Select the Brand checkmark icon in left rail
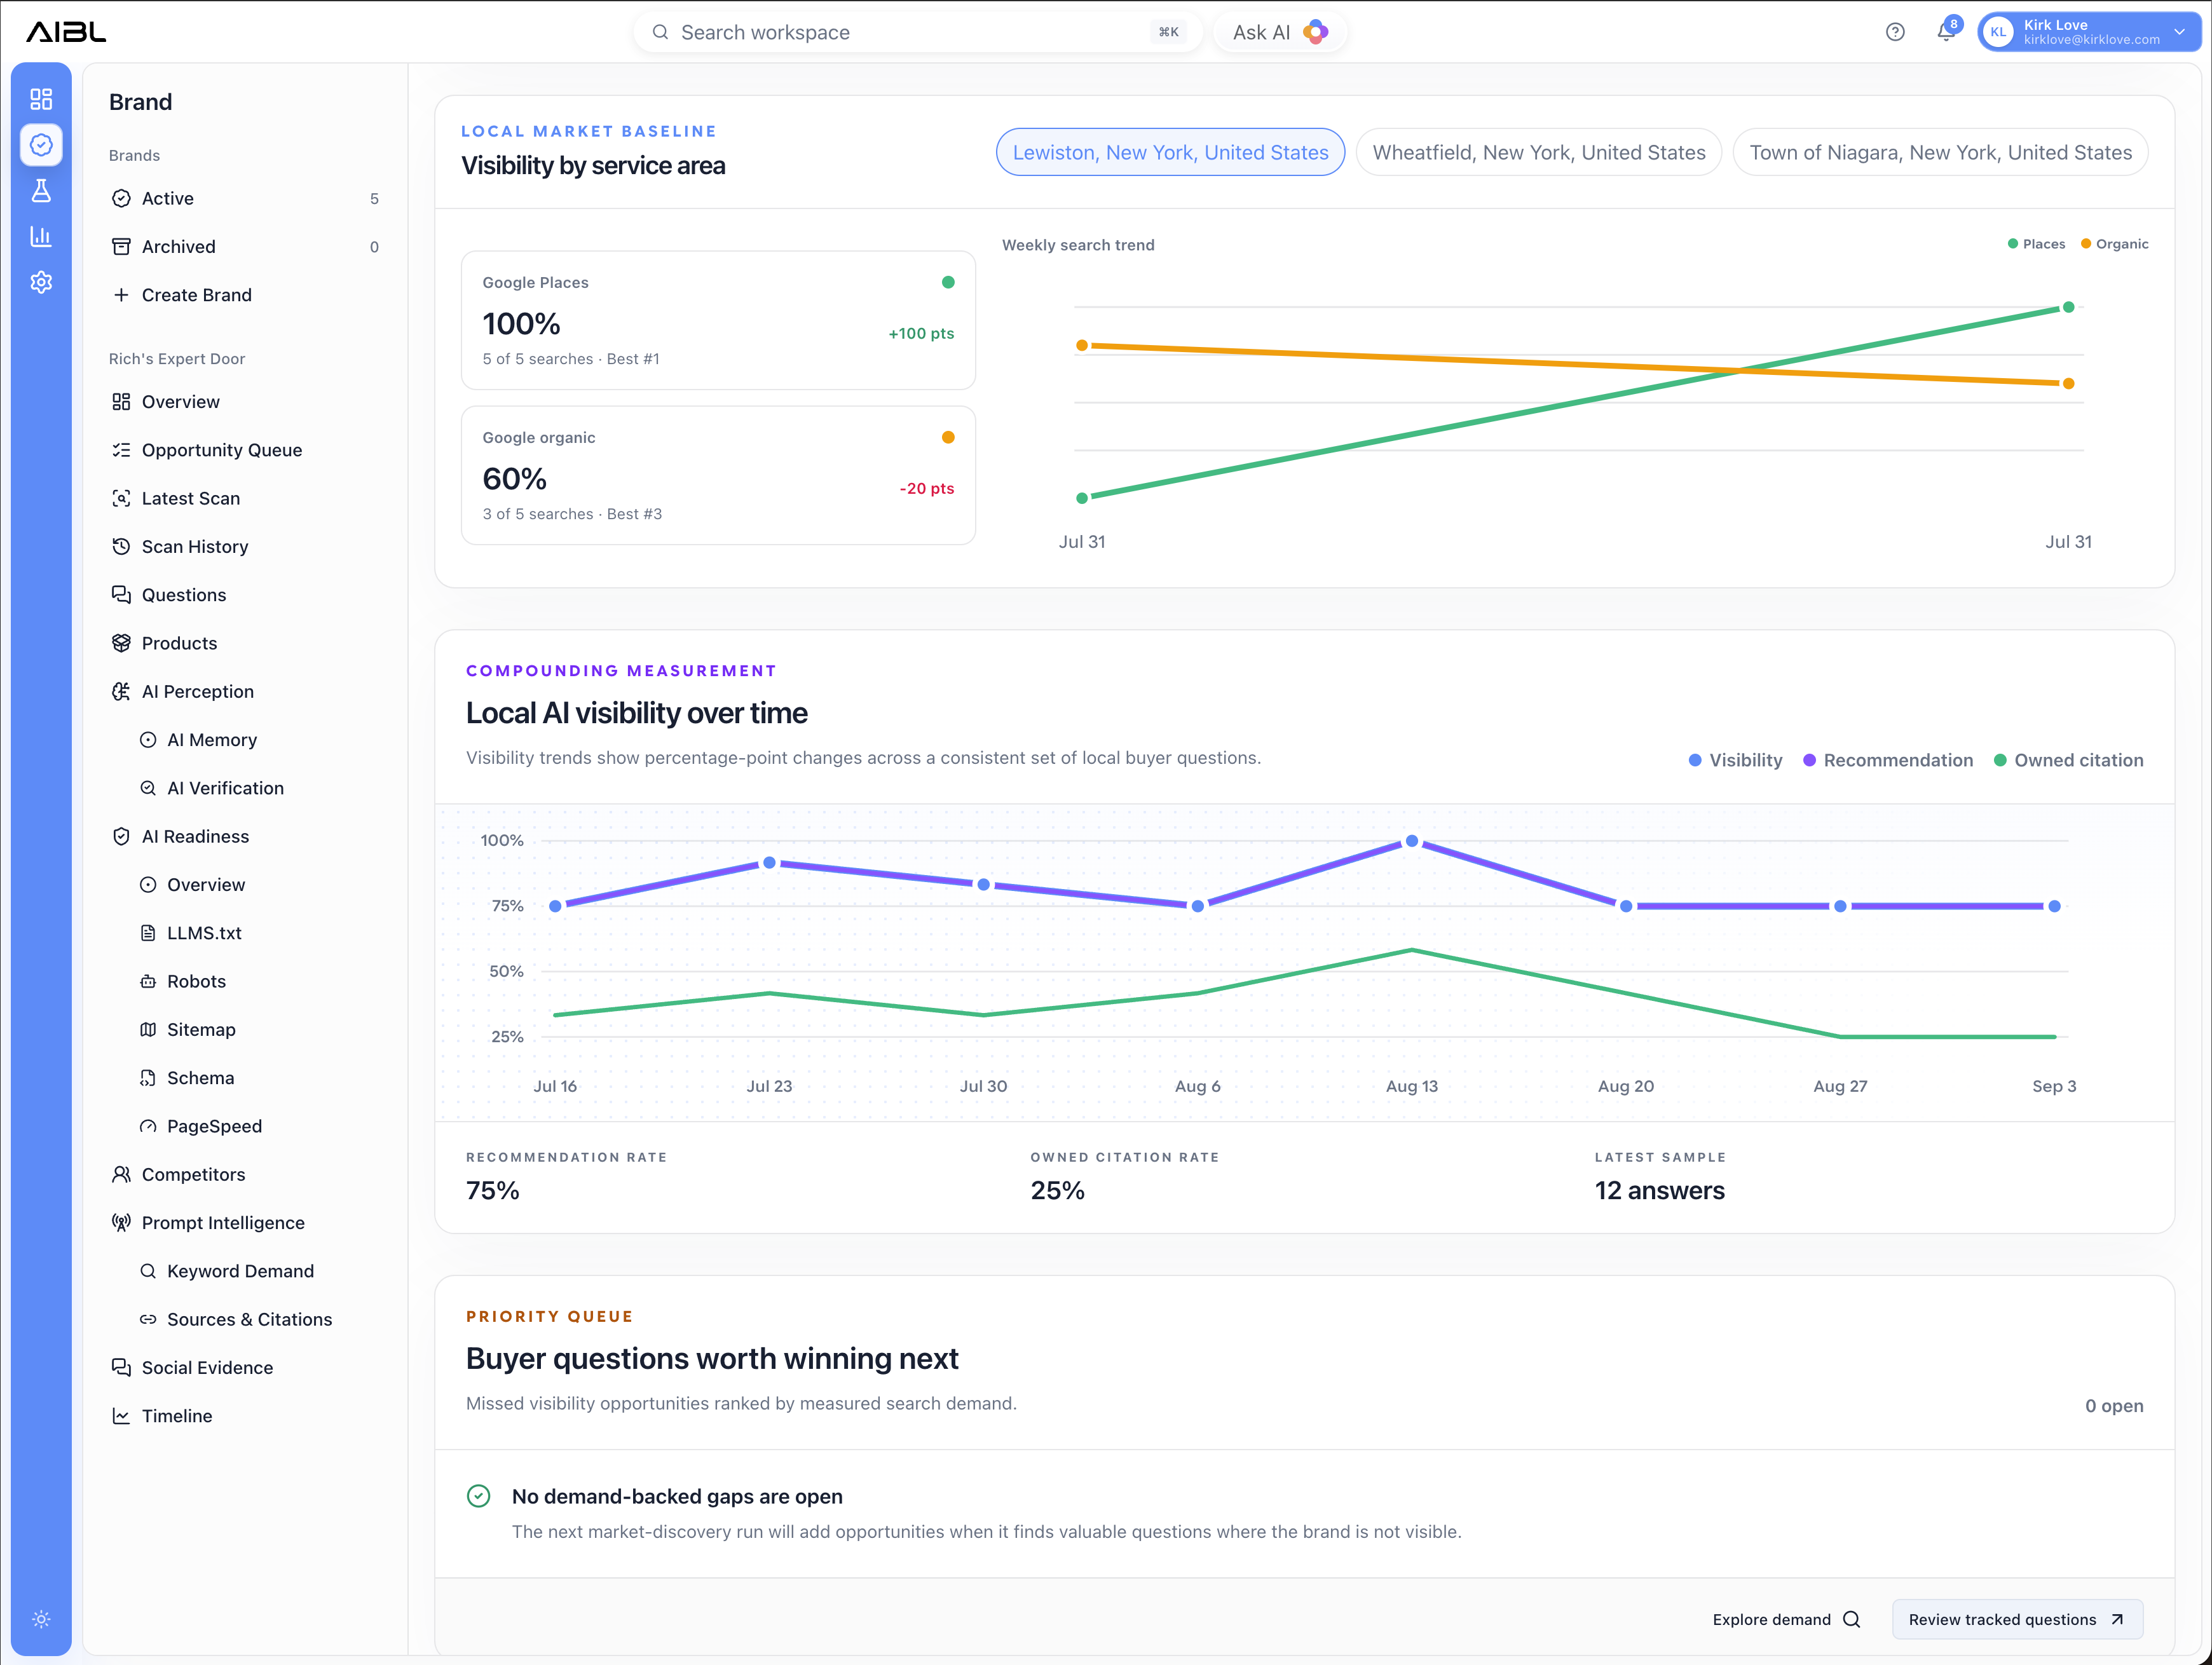 tap(41, 145)
